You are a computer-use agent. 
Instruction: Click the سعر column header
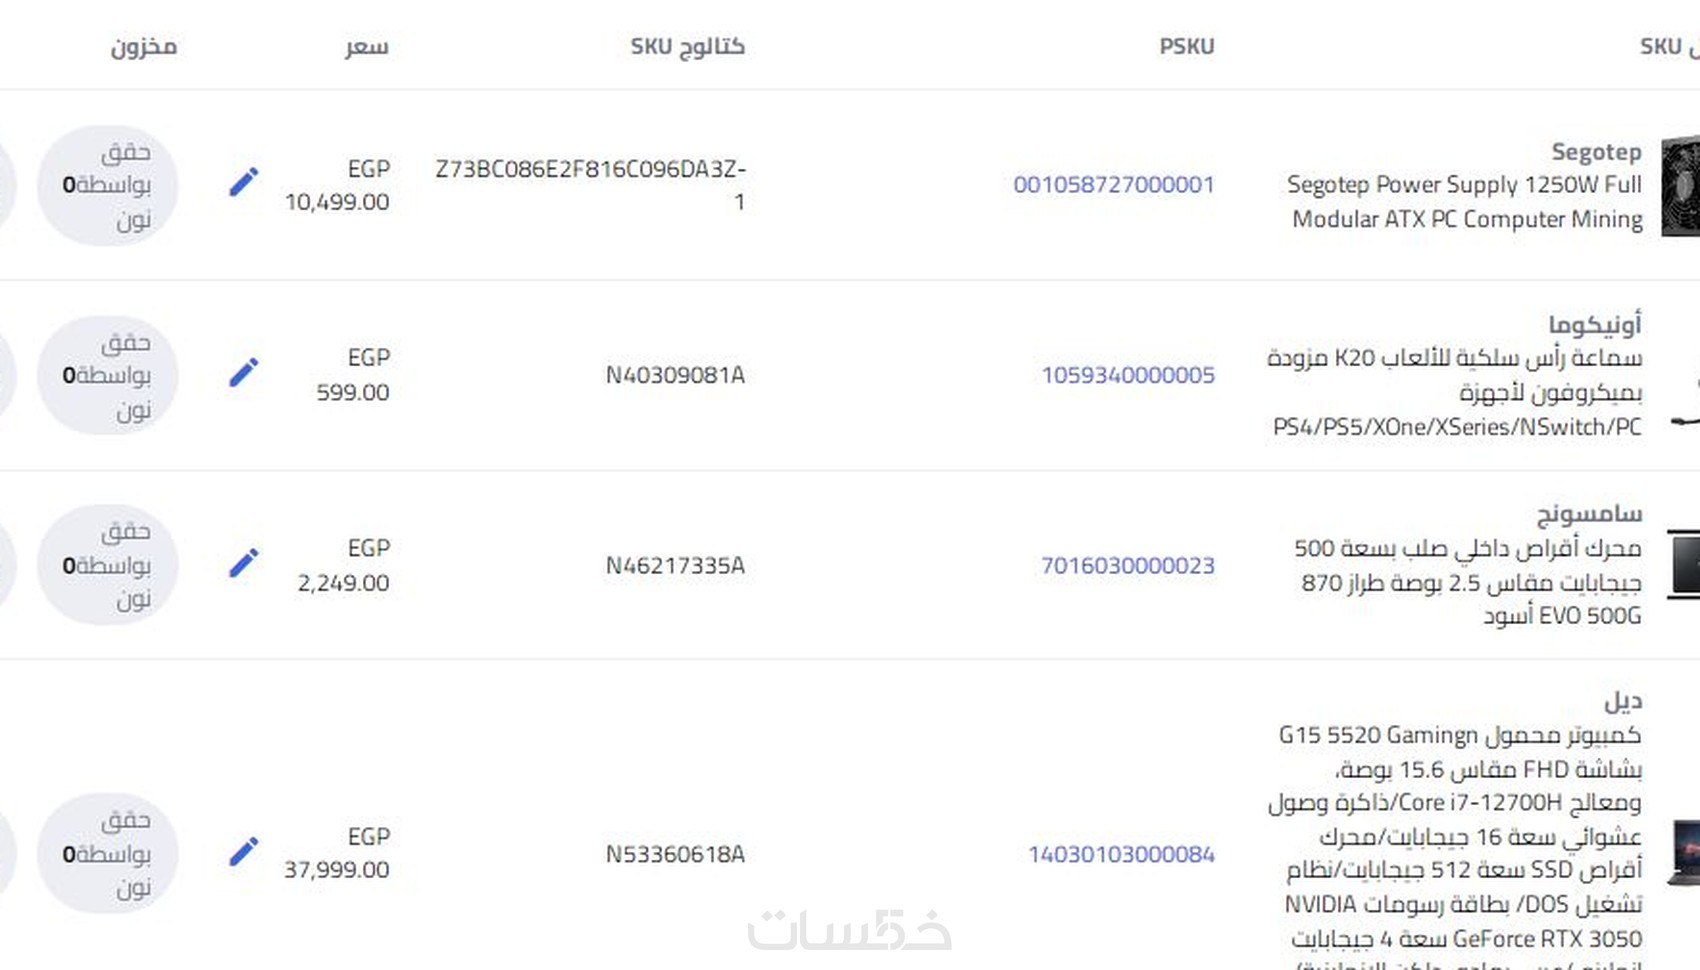pos(367,47)
